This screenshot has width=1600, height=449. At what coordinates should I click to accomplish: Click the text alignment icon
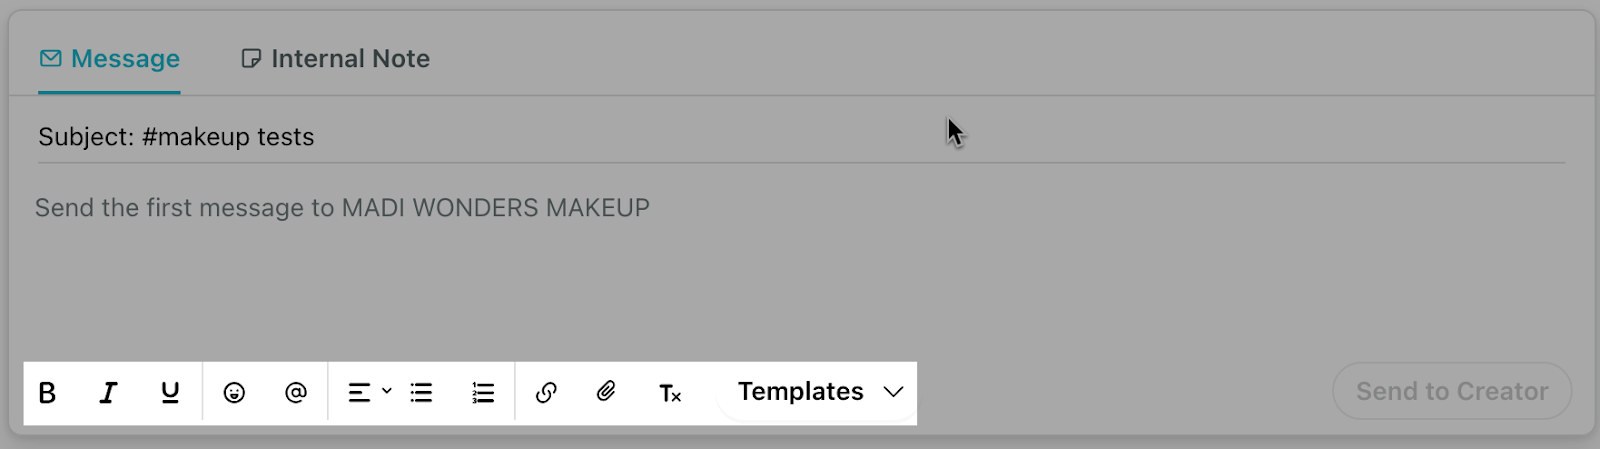coord(359,393)
